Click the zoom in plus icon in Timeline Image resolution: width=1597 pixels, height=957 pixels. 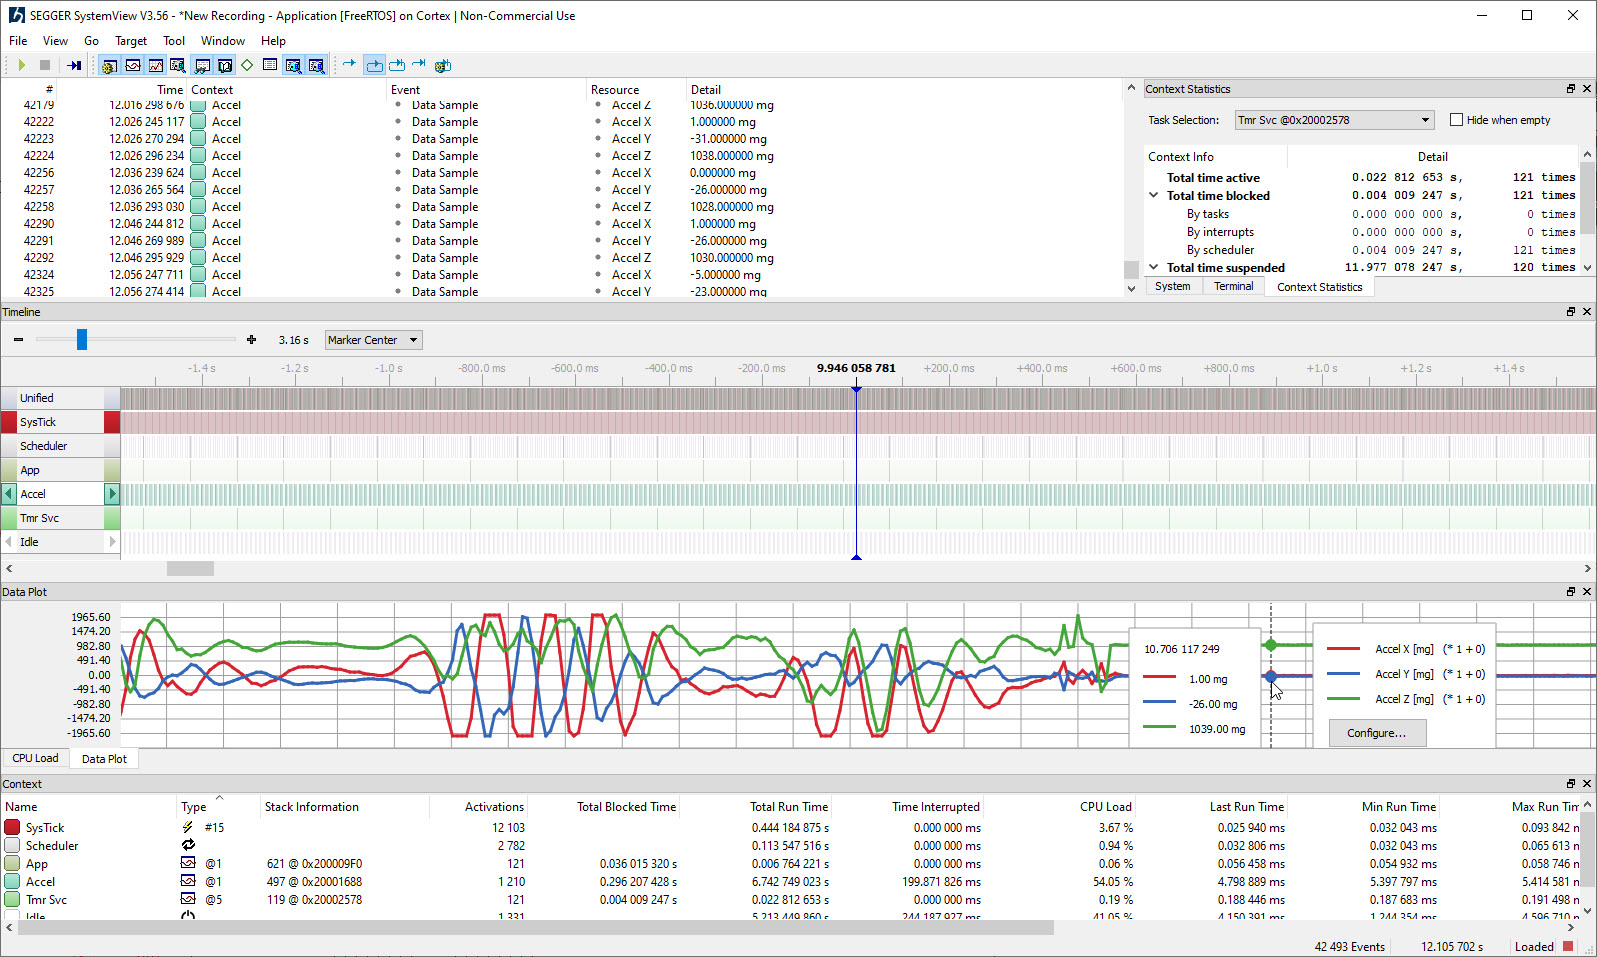(251, 340)
